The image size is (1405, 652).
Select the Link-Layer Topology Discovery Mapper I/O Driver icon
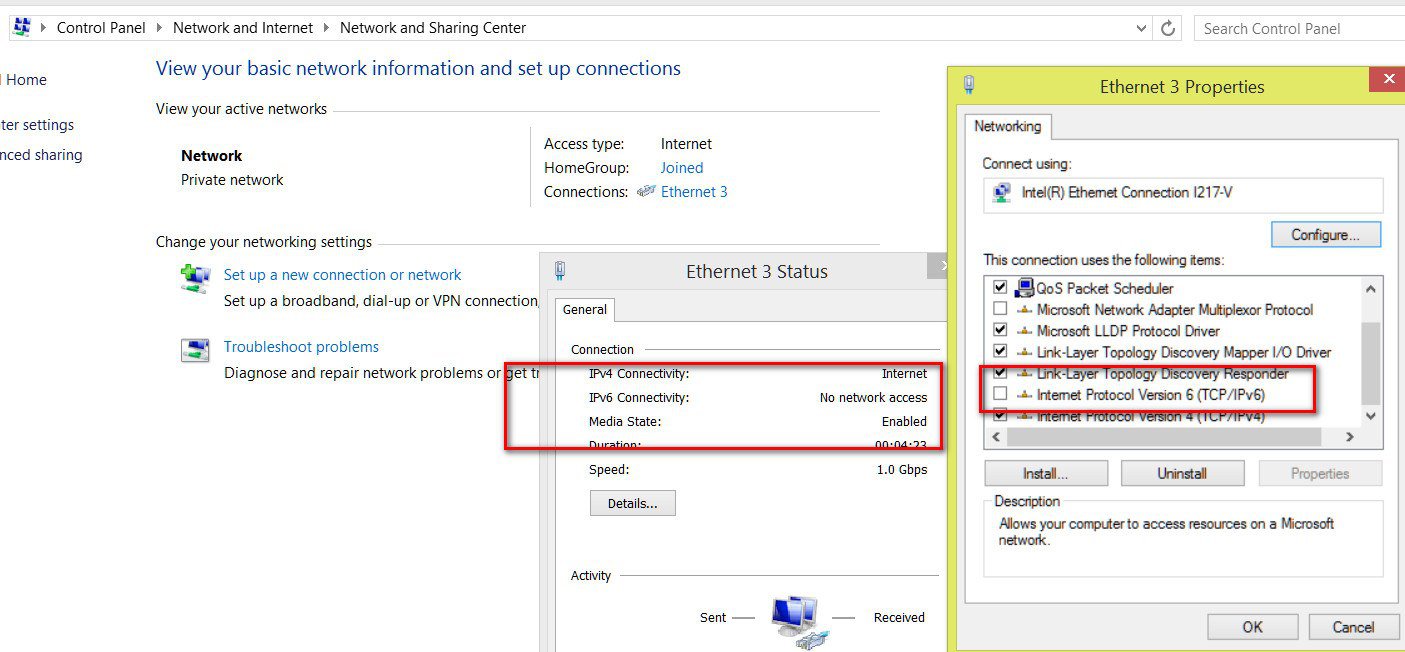pyautogui.click(x=1024, y=352)
